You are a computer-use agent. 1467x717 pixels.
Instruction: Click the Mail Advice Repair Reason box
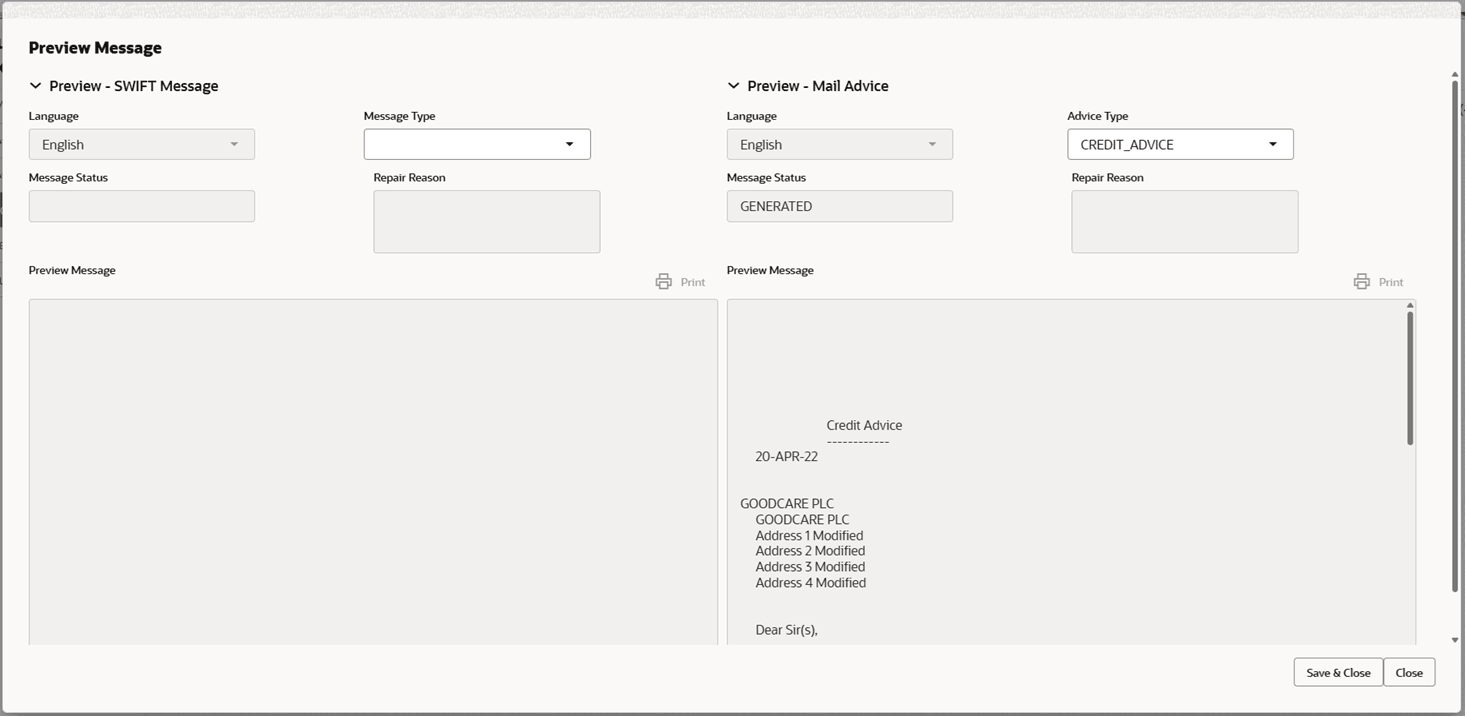pyautogui.click(x=1185, y=222)
